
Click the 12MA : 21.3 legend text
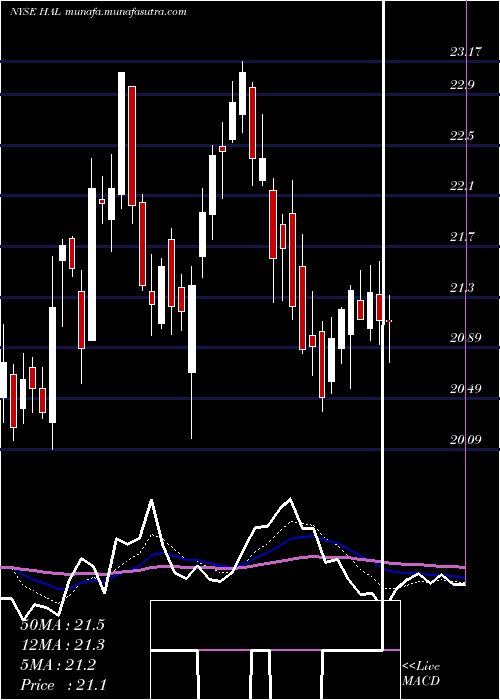pyautogui.click(x=62, y=645)
